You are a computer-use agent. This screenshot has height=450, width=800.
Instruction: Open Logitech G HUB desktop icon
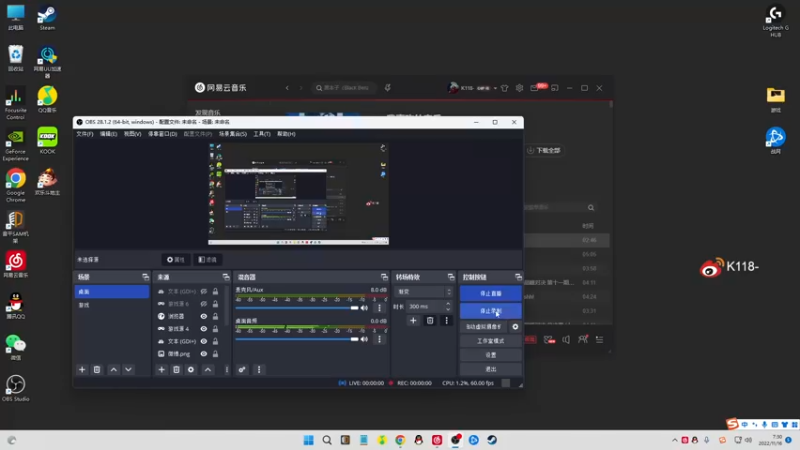[776, 21]
